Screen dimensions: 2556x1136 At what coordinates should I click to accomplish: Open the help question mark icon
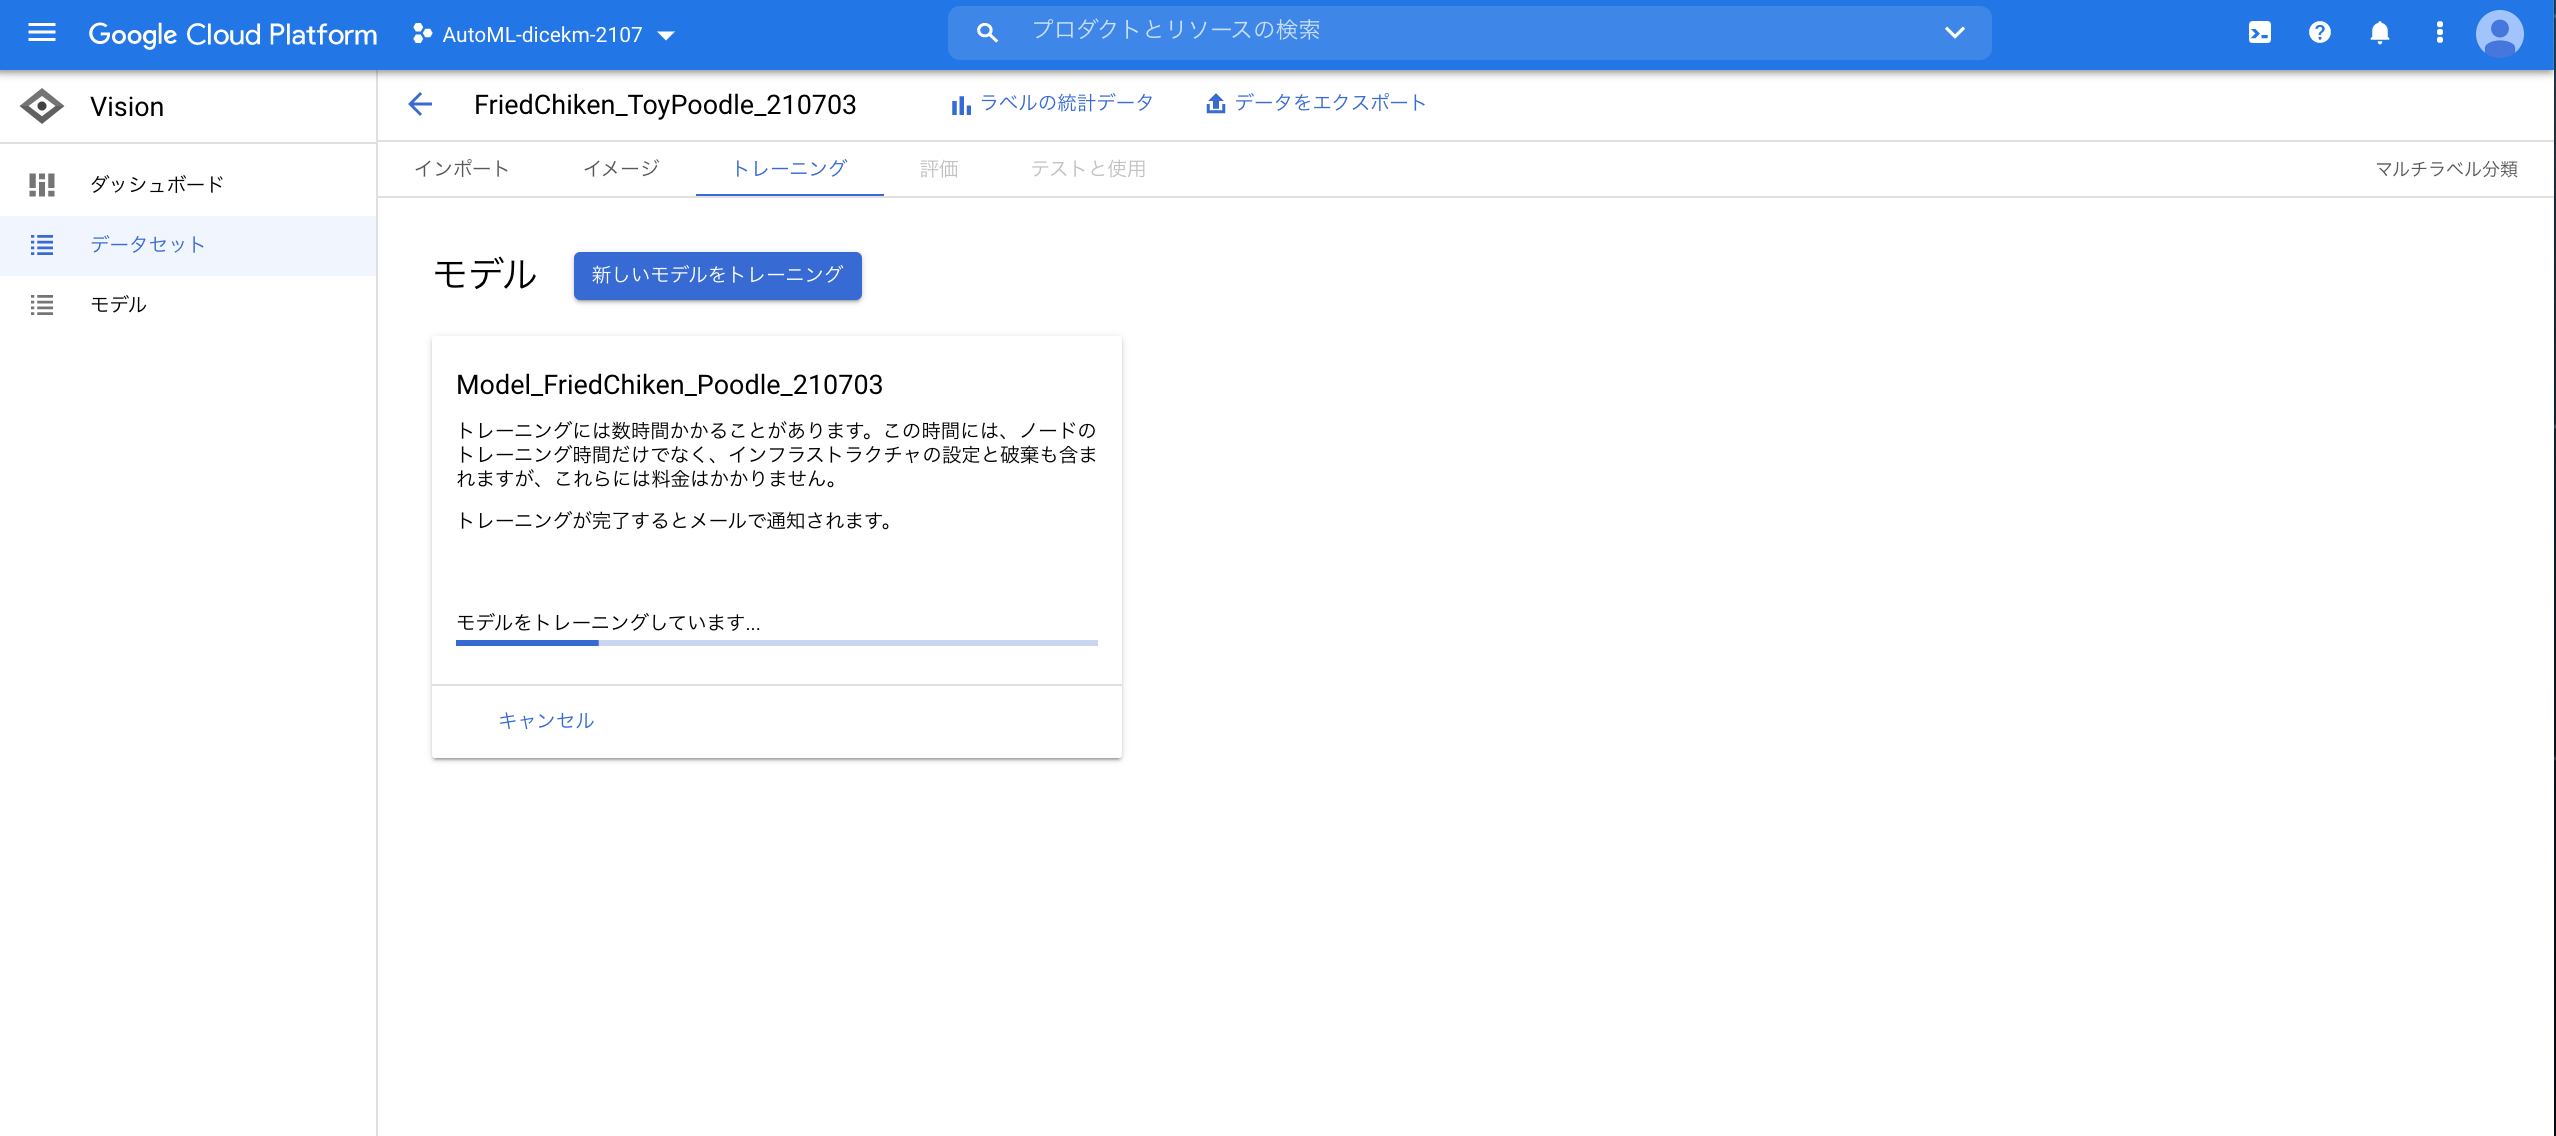[x=2319, y=33]
